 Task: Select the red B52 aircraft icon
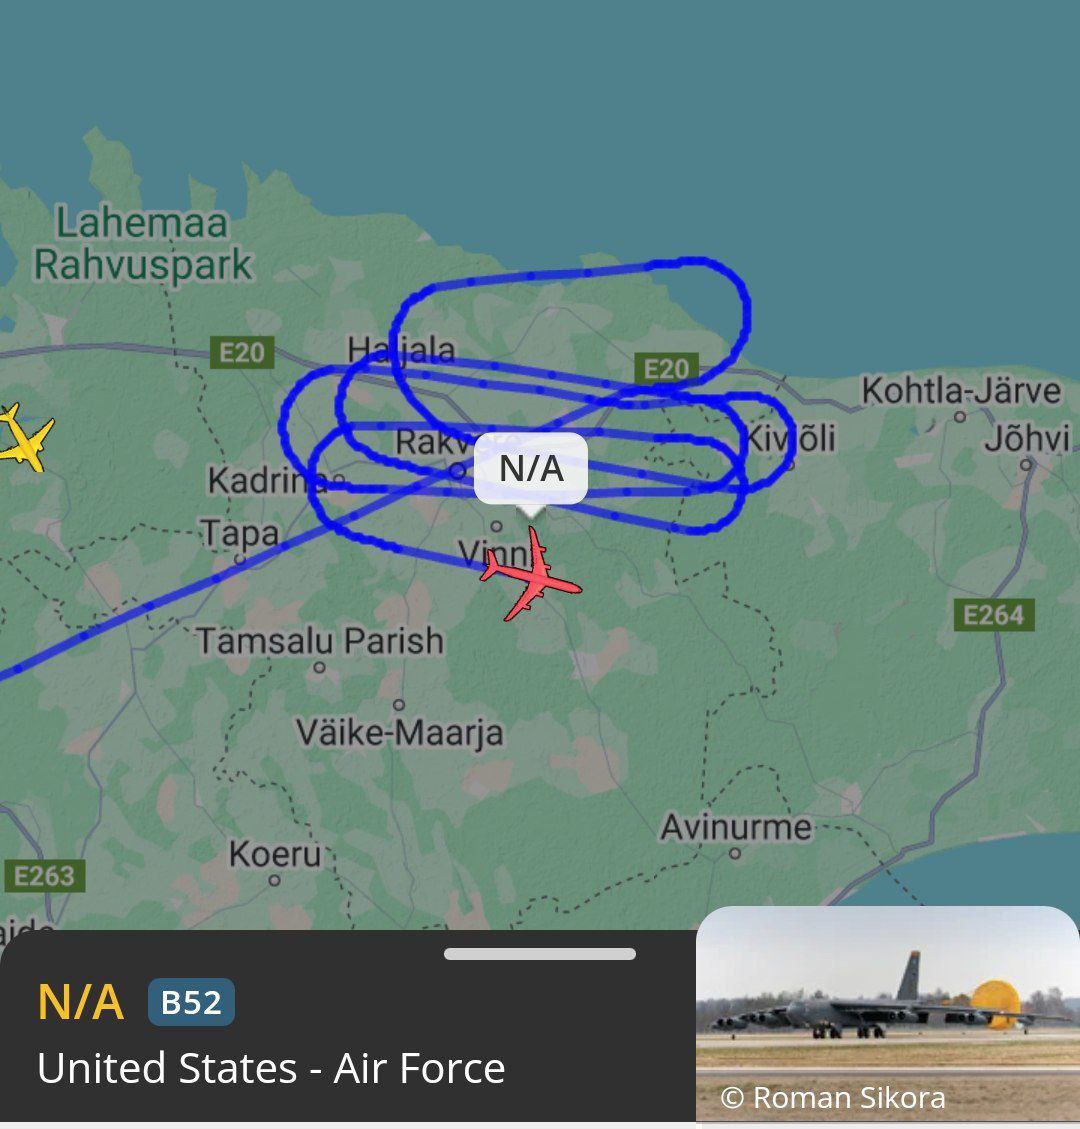click(x=531, y=574)
